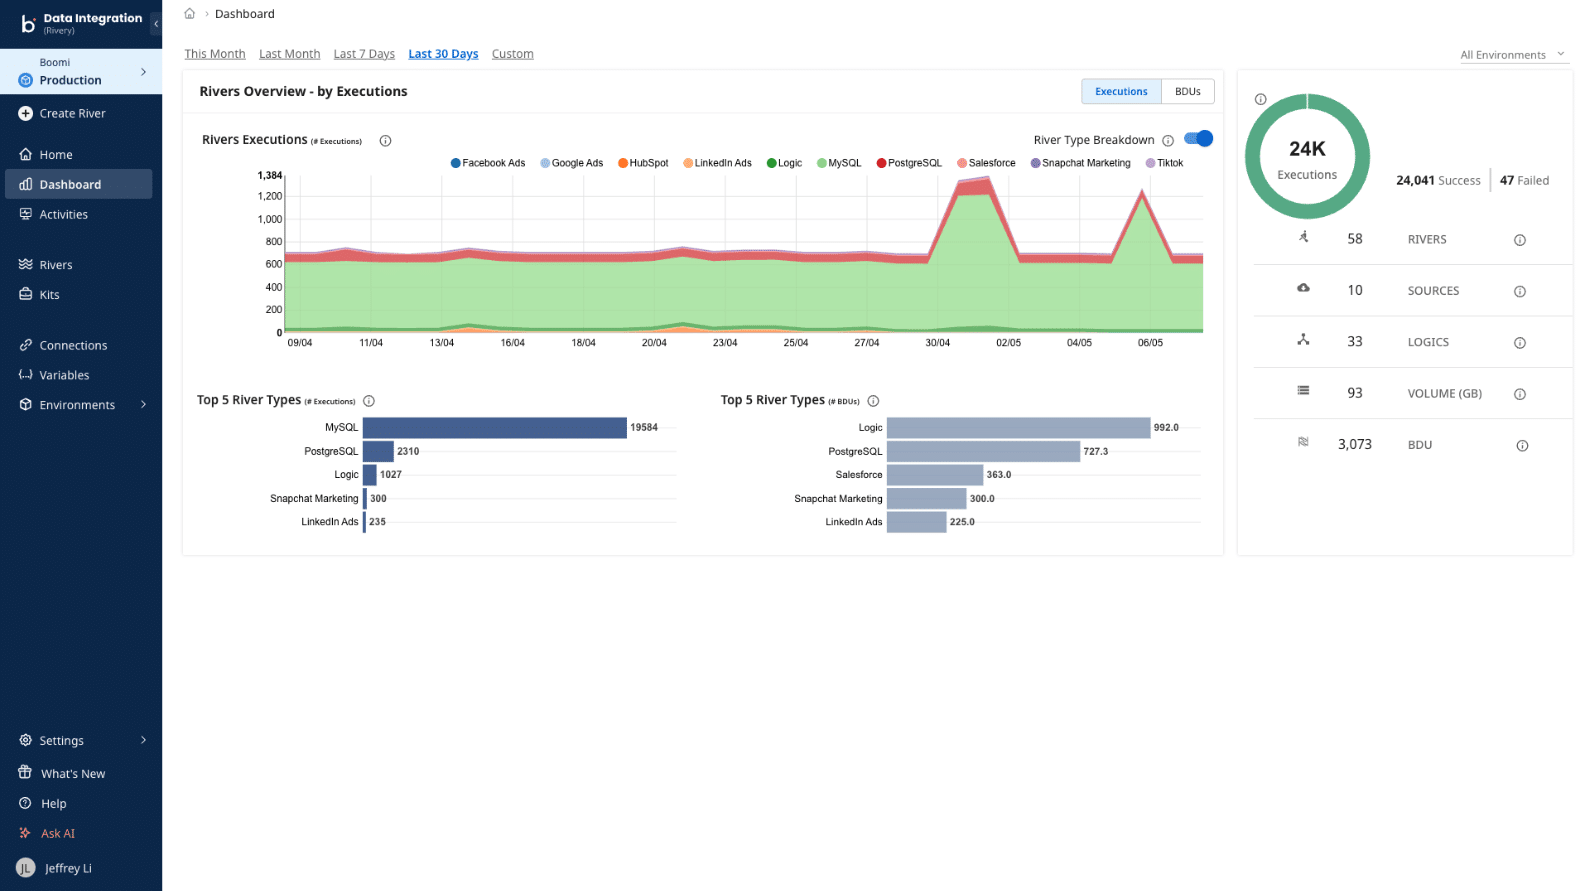Image resolution: width=1582 pixels, height=891 pixels.
Task: Click the Jeffrey Li avatar icon
Action: click(26, 868)
